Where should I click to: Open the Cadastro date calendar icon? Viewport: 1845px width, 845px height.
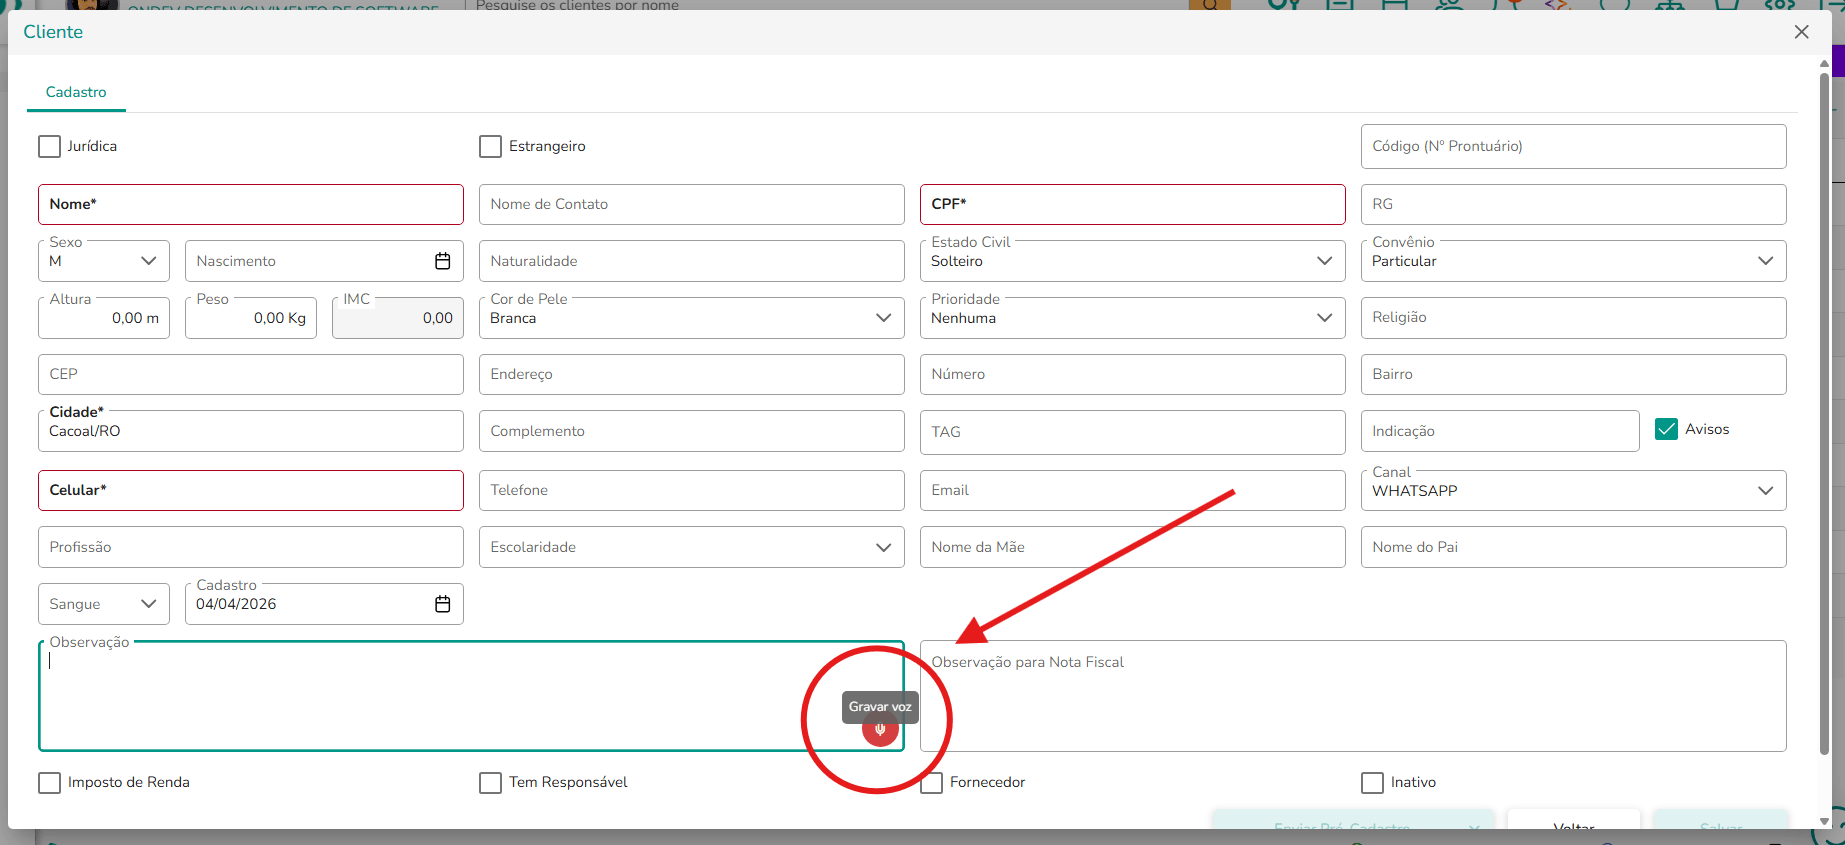point(442,604)
